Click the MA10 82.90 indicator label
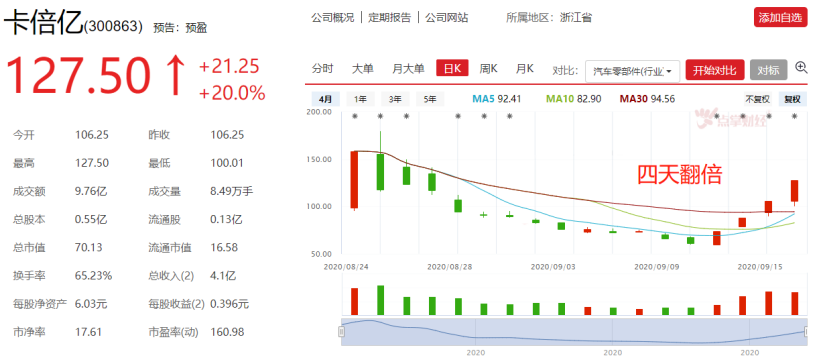This screenshot has height=363, width=816. 573,98
